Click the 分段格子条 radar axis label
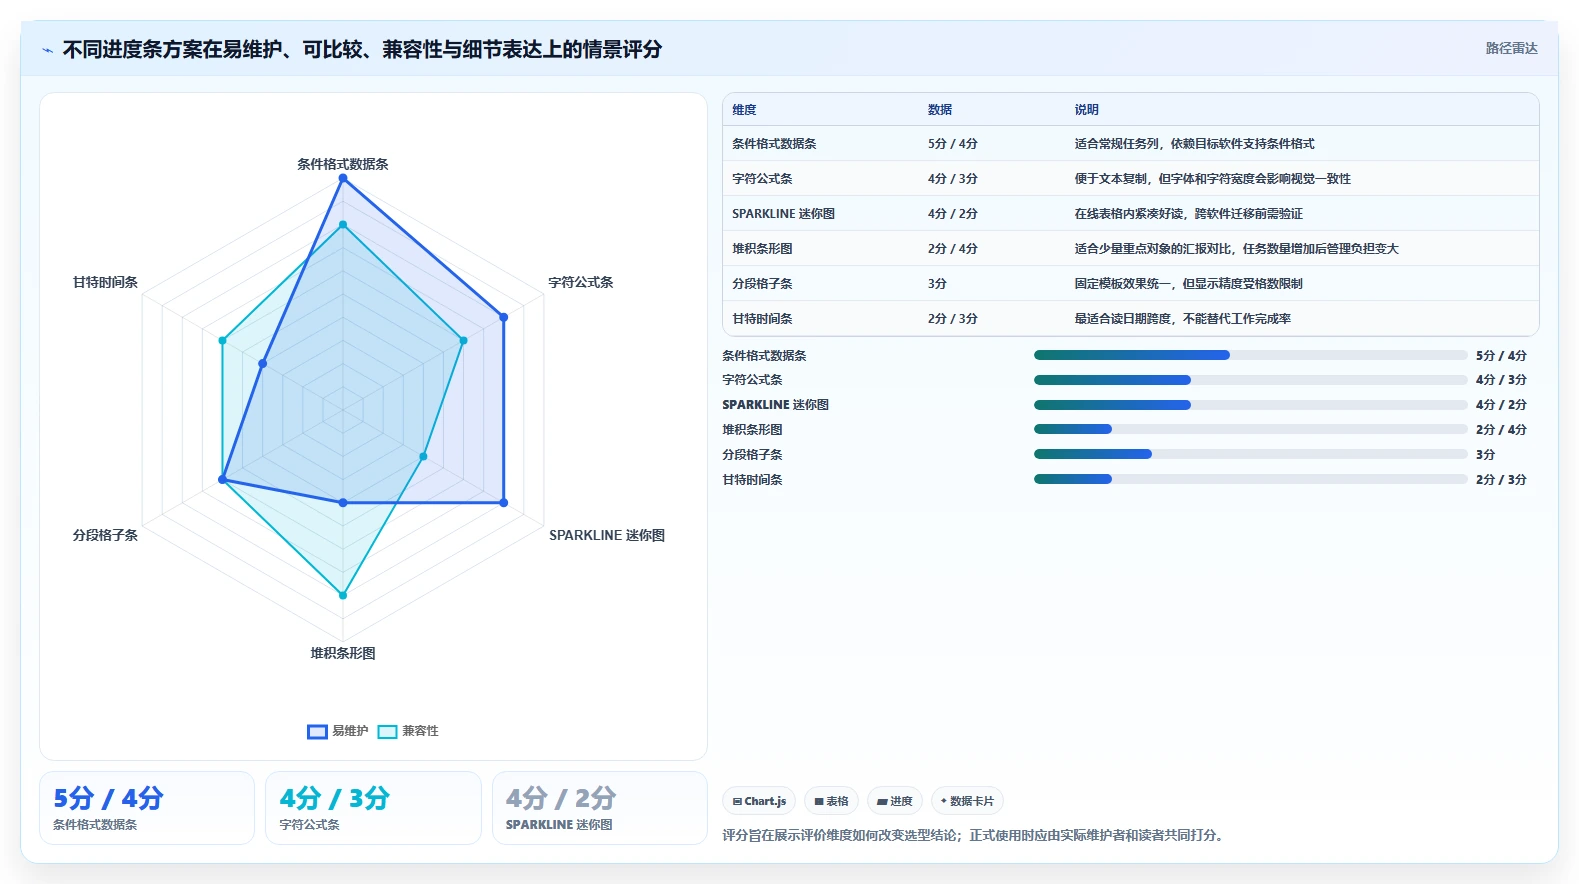 click(x=105, y=535)
